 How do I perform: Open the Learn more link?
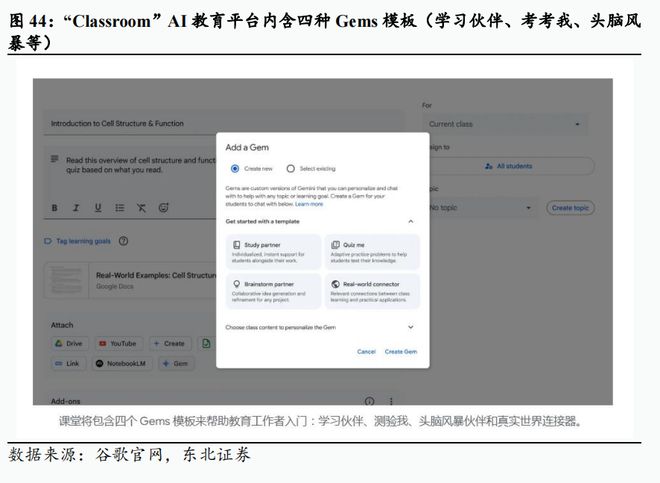click(309, 204)
